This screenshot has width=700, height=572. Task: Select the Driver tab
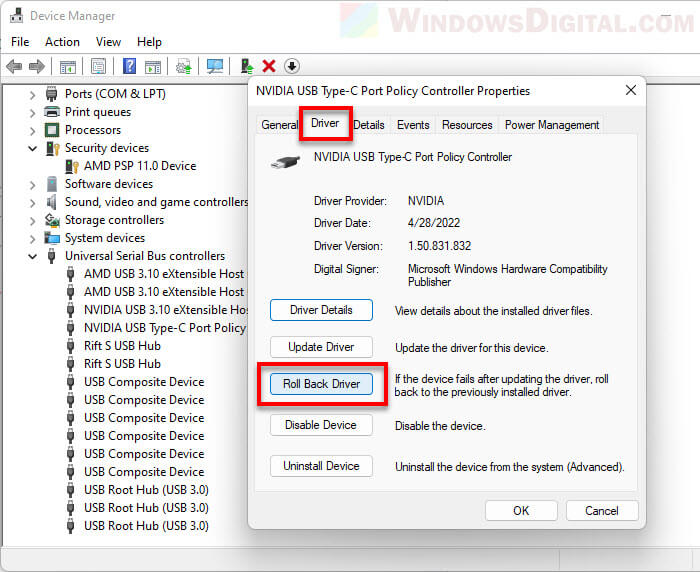click(325, 123)
